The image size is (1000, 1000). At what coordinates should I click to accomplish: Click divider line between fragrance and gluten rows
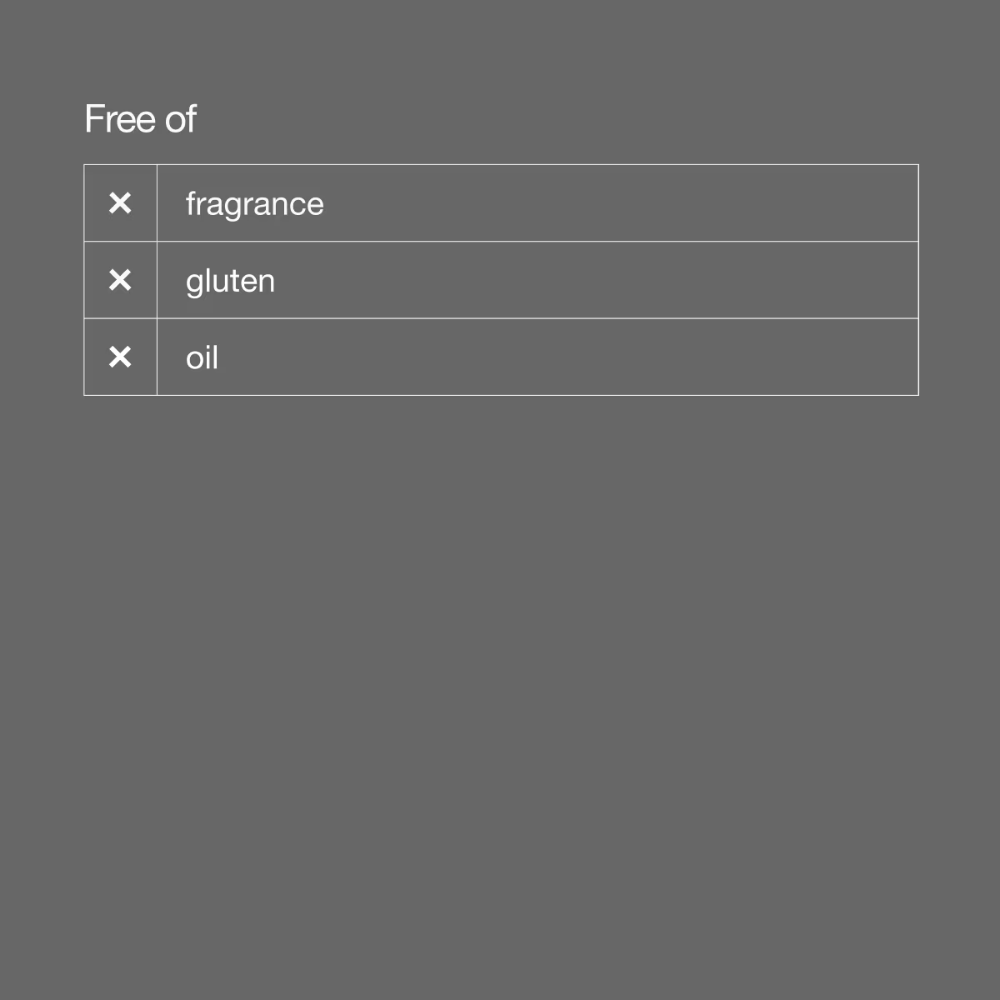pyautogui.click(x=500, y=242)
